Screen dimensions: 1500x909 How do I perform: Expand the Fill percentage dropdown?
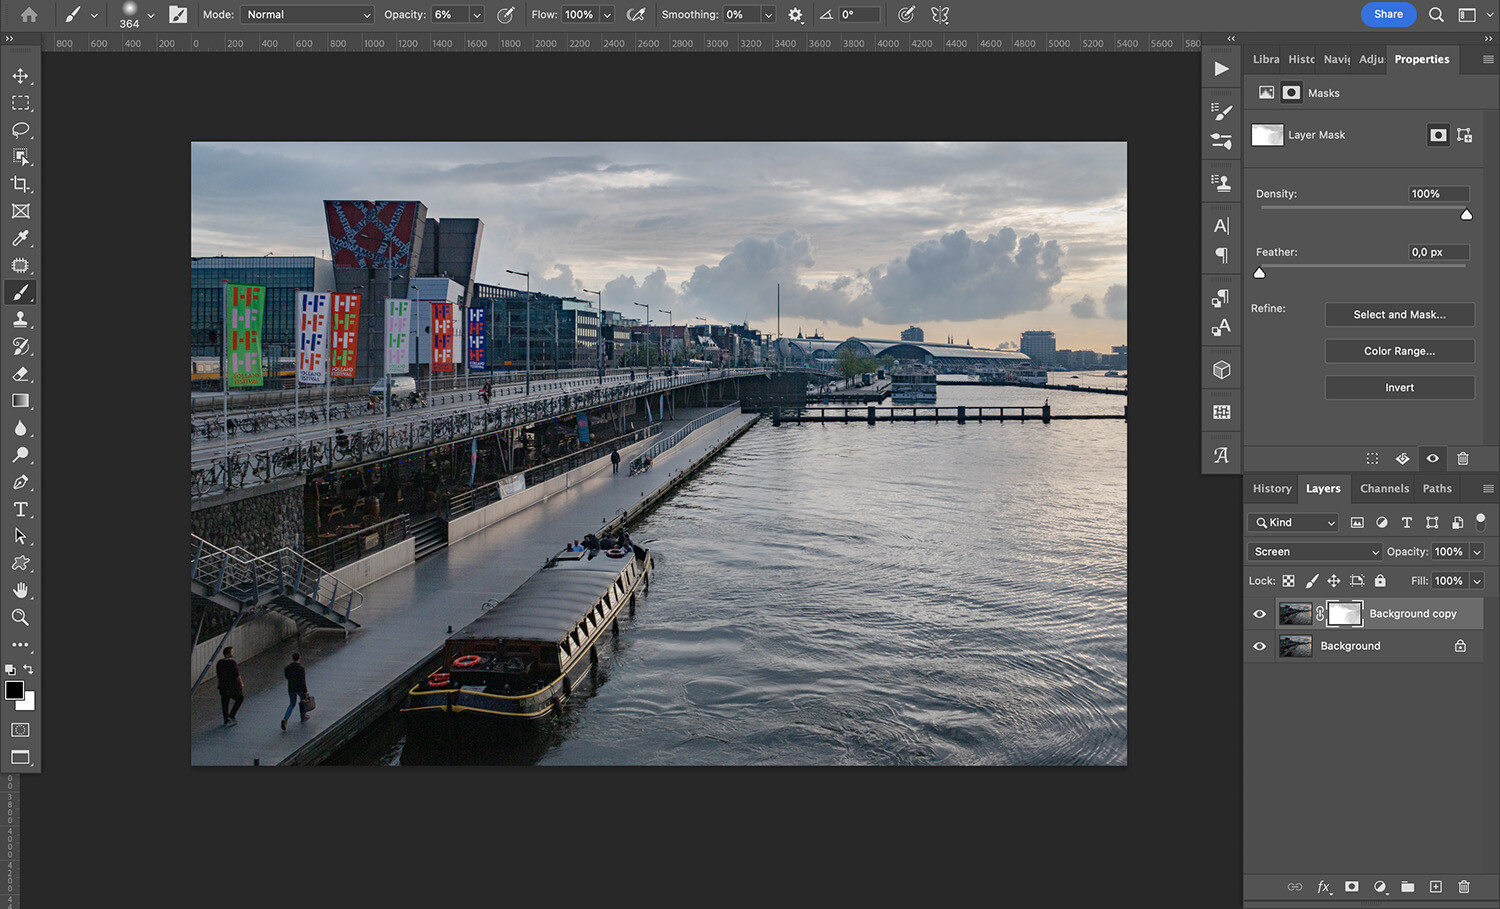(1477, 580)
